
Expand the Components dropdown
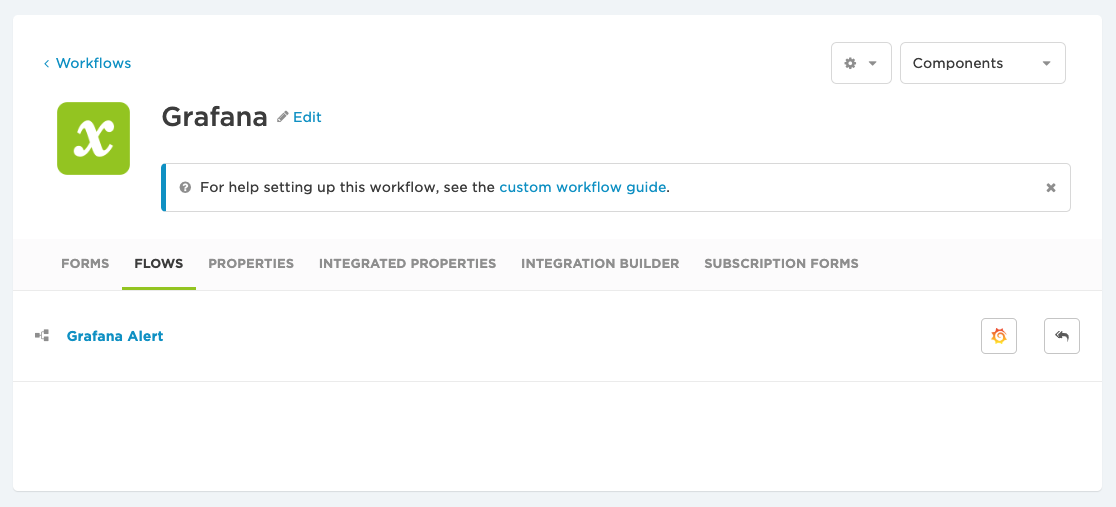[982, 63]
